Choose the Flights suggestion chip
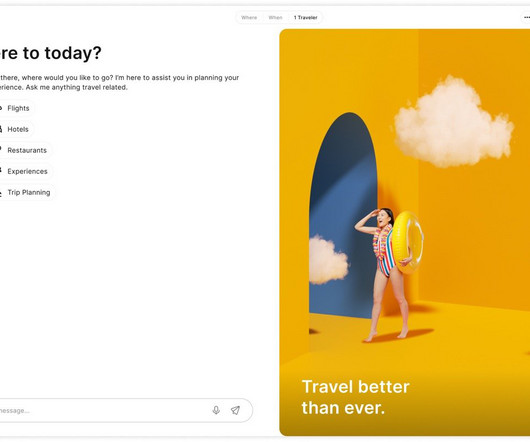The image size is (530, 442). (x=16, y=108)
